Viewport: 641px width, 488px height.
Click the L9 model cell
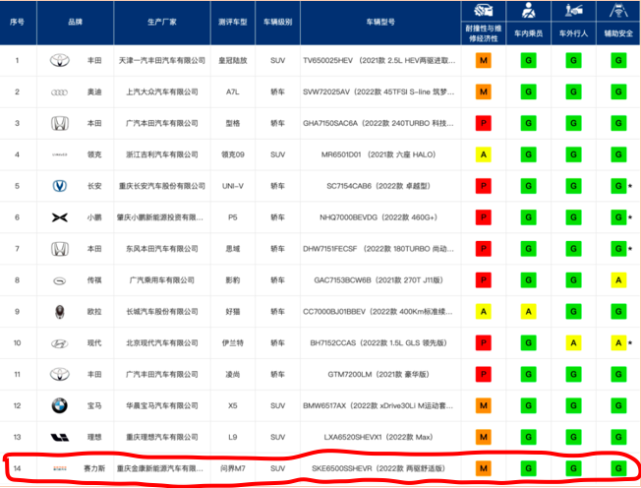point(233,437)
